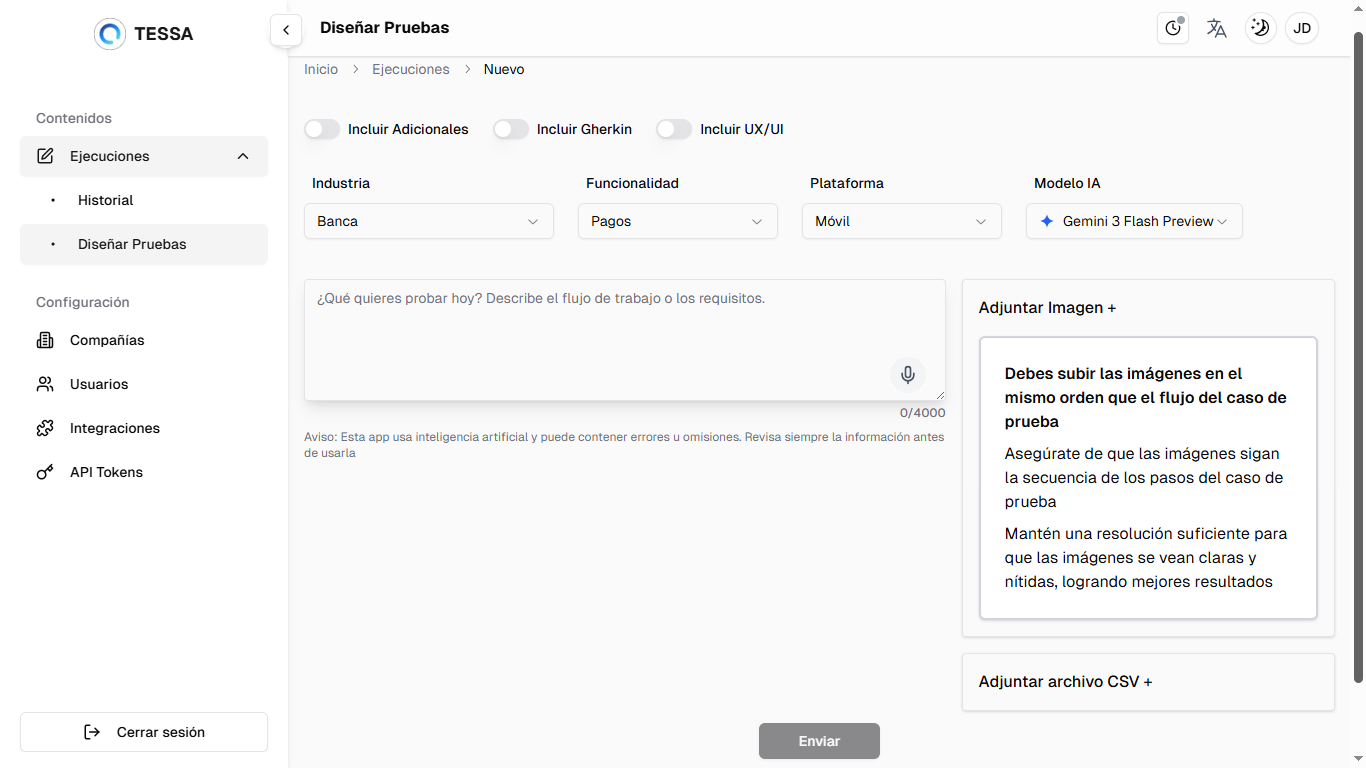Enable the Incluir UX/UI toggle
This screenshot has width=1366, height=768.
(x=674, y=129)
